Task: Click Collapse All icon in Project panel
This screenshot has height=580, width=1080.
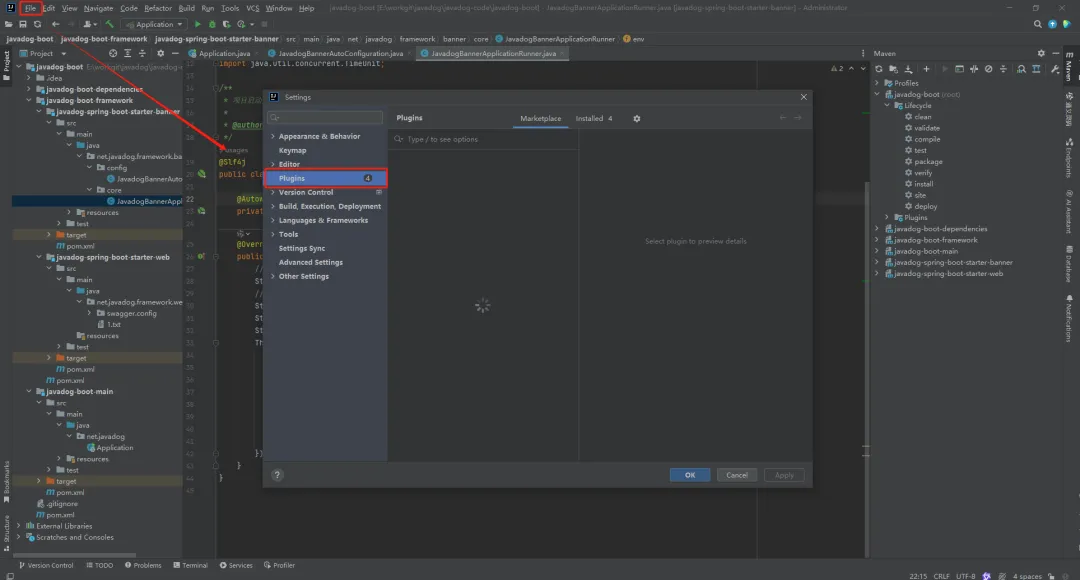Action: pos(143,53)
